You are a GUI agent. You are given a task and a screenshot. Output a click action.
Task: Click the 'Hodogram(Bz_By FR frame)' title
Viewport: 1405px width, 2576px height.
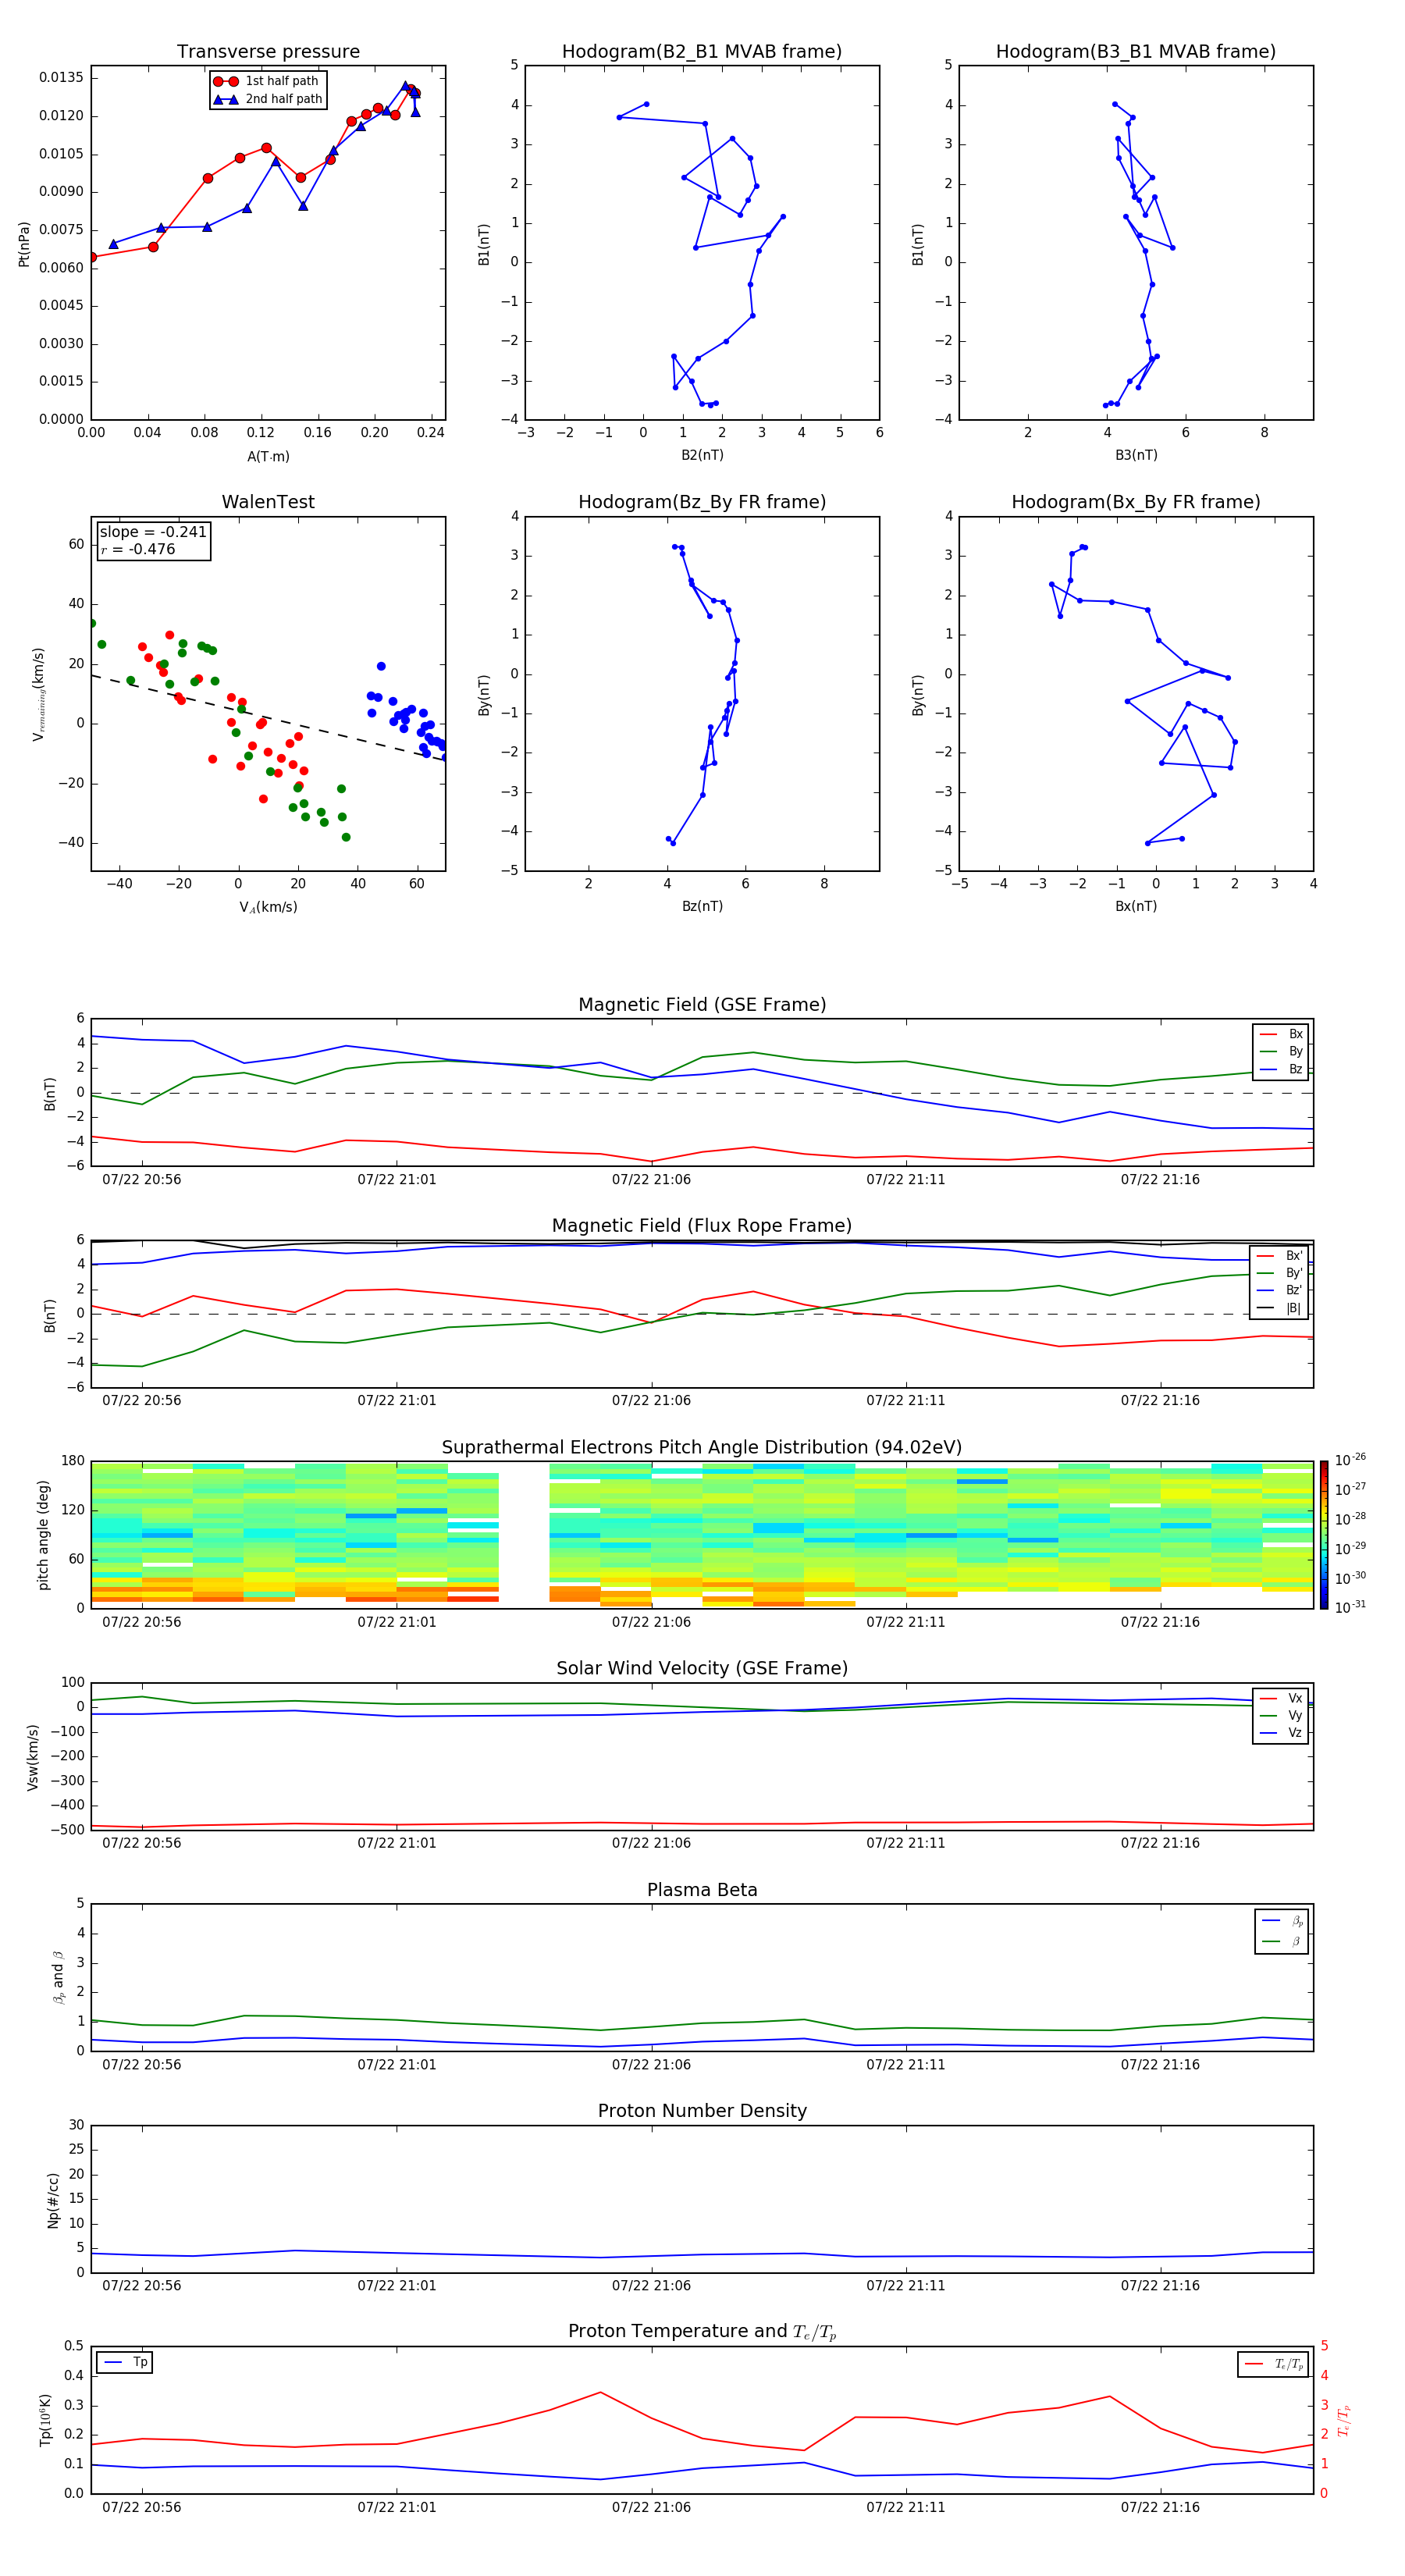(x=702, y=502)
